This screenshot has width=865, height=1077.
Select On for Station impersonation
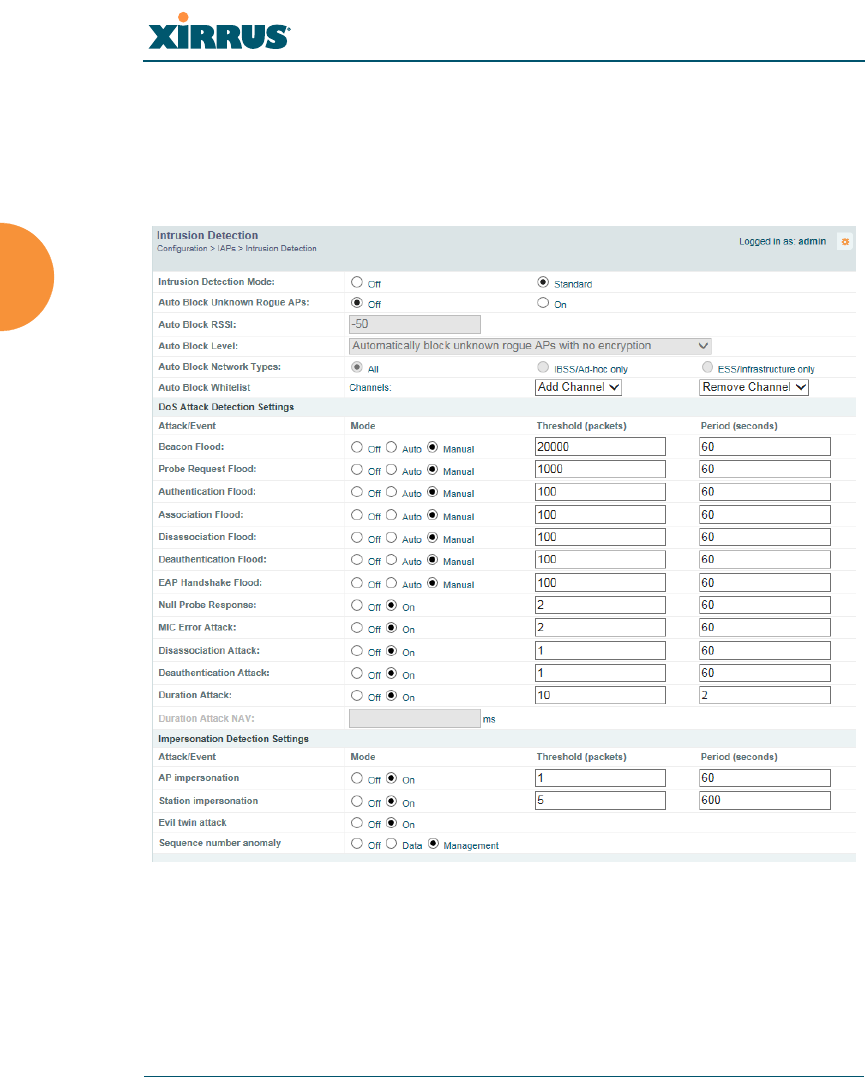pos(391,802)
